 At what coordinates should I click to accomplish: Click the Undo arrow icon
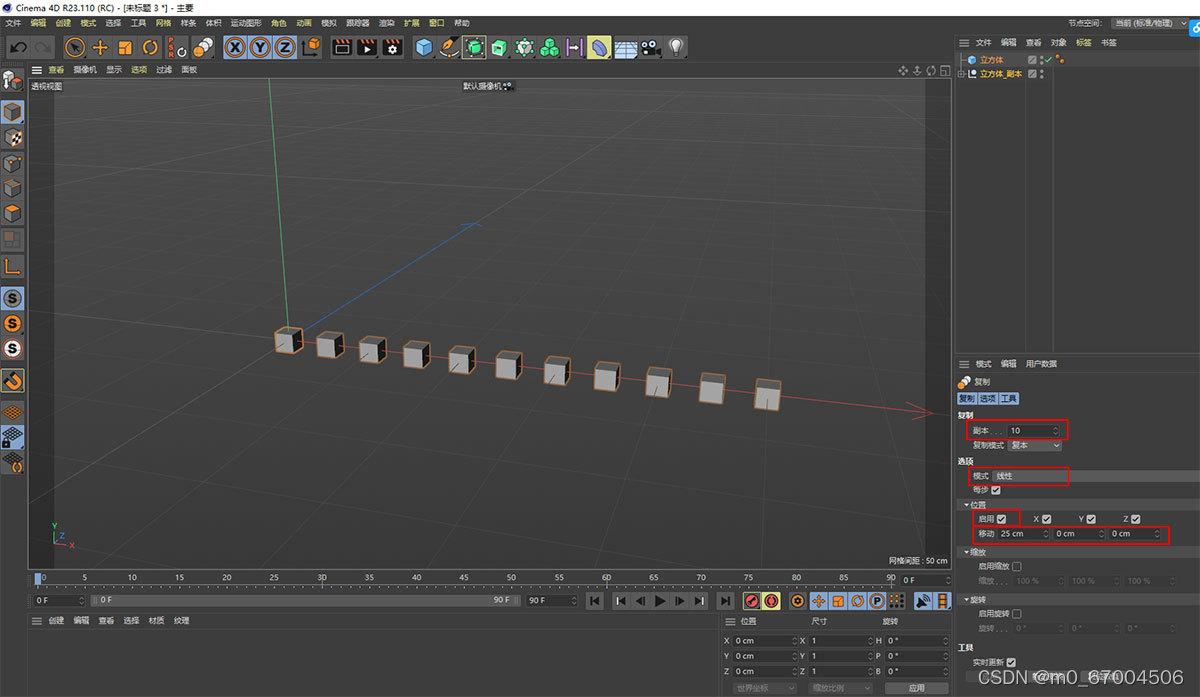click(x=18, y=47)
